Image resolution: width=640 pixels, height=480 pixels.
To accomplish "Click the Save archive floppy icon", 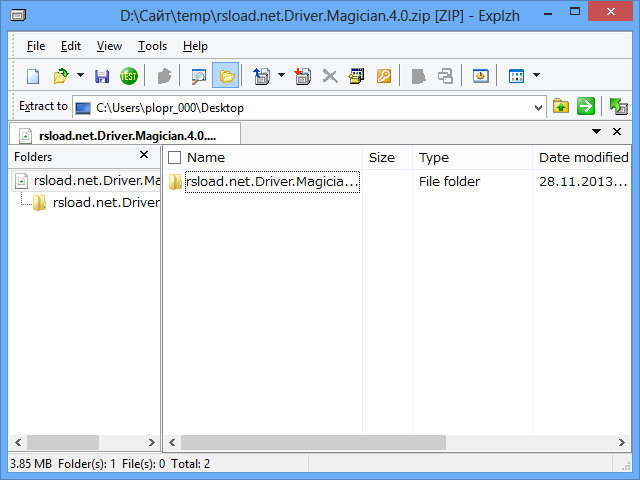I will coord(102,76).
